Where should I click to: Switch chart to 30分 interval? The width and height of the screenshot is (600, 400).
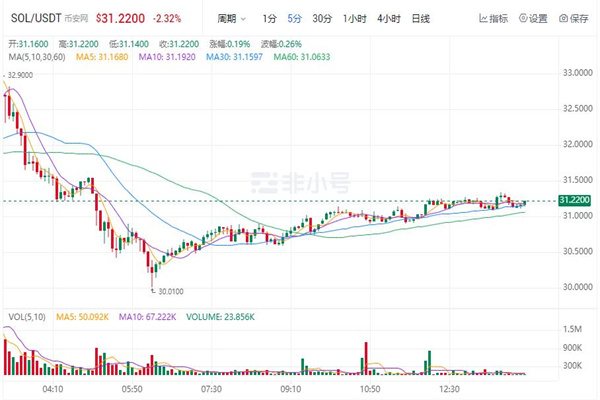pyautogui.click(x=321, y=19)
